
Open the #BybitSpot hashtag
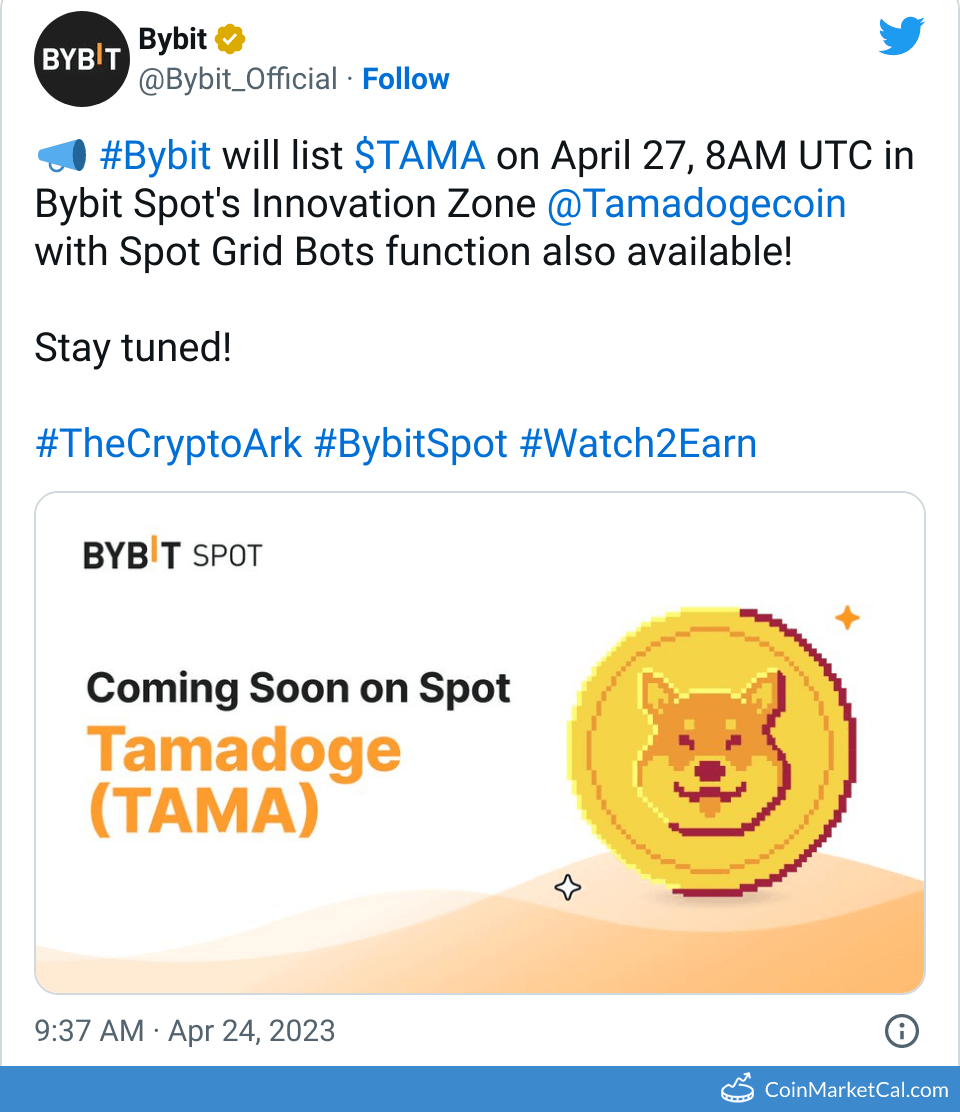tap(411, 444)
